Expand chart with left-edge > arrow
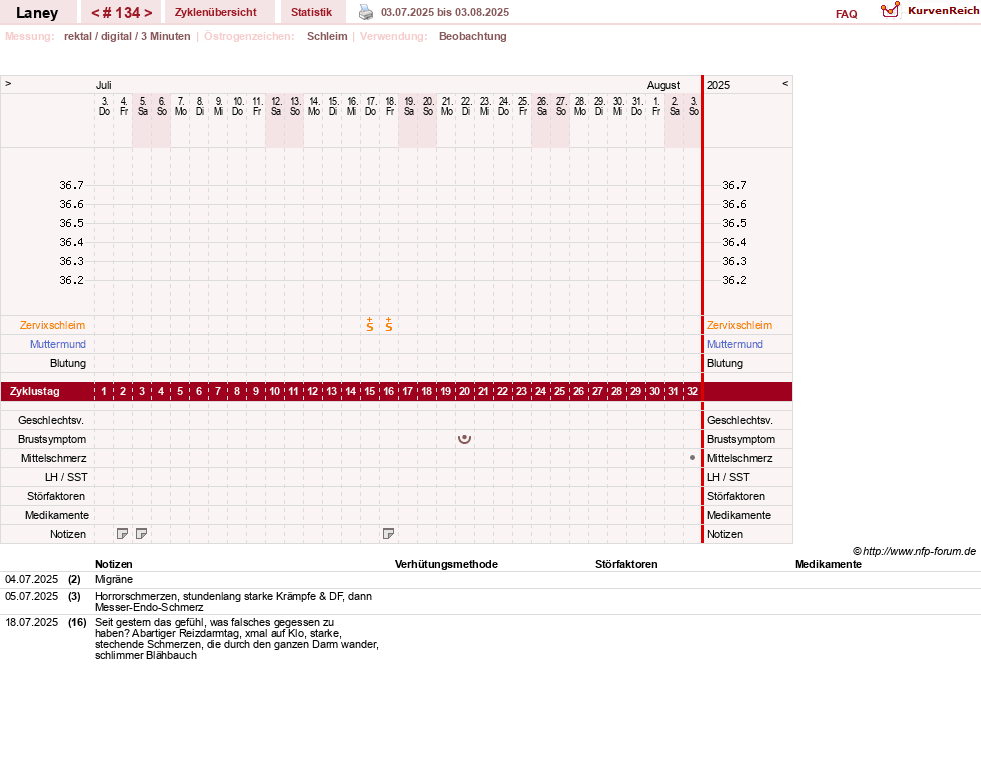 tap(8, 83)
